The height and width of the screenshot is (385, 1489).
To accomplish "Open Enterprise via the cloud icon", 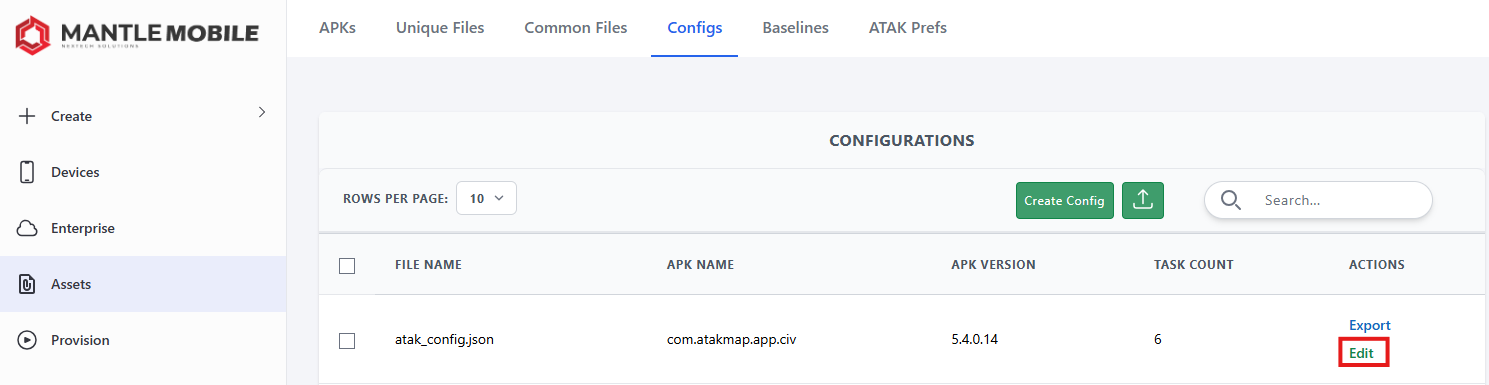I will (28, 228).
